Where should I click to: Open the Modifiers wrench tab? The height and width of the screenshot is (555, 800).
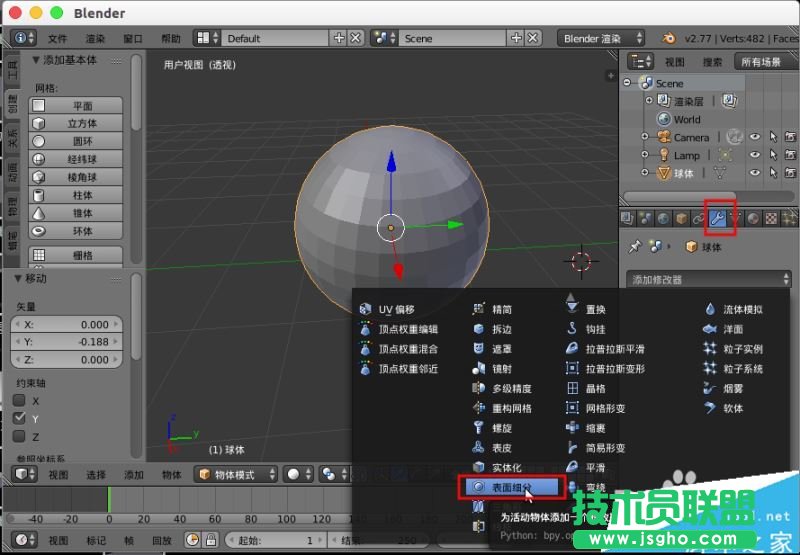pyautogui.click(x=717, y=219)
